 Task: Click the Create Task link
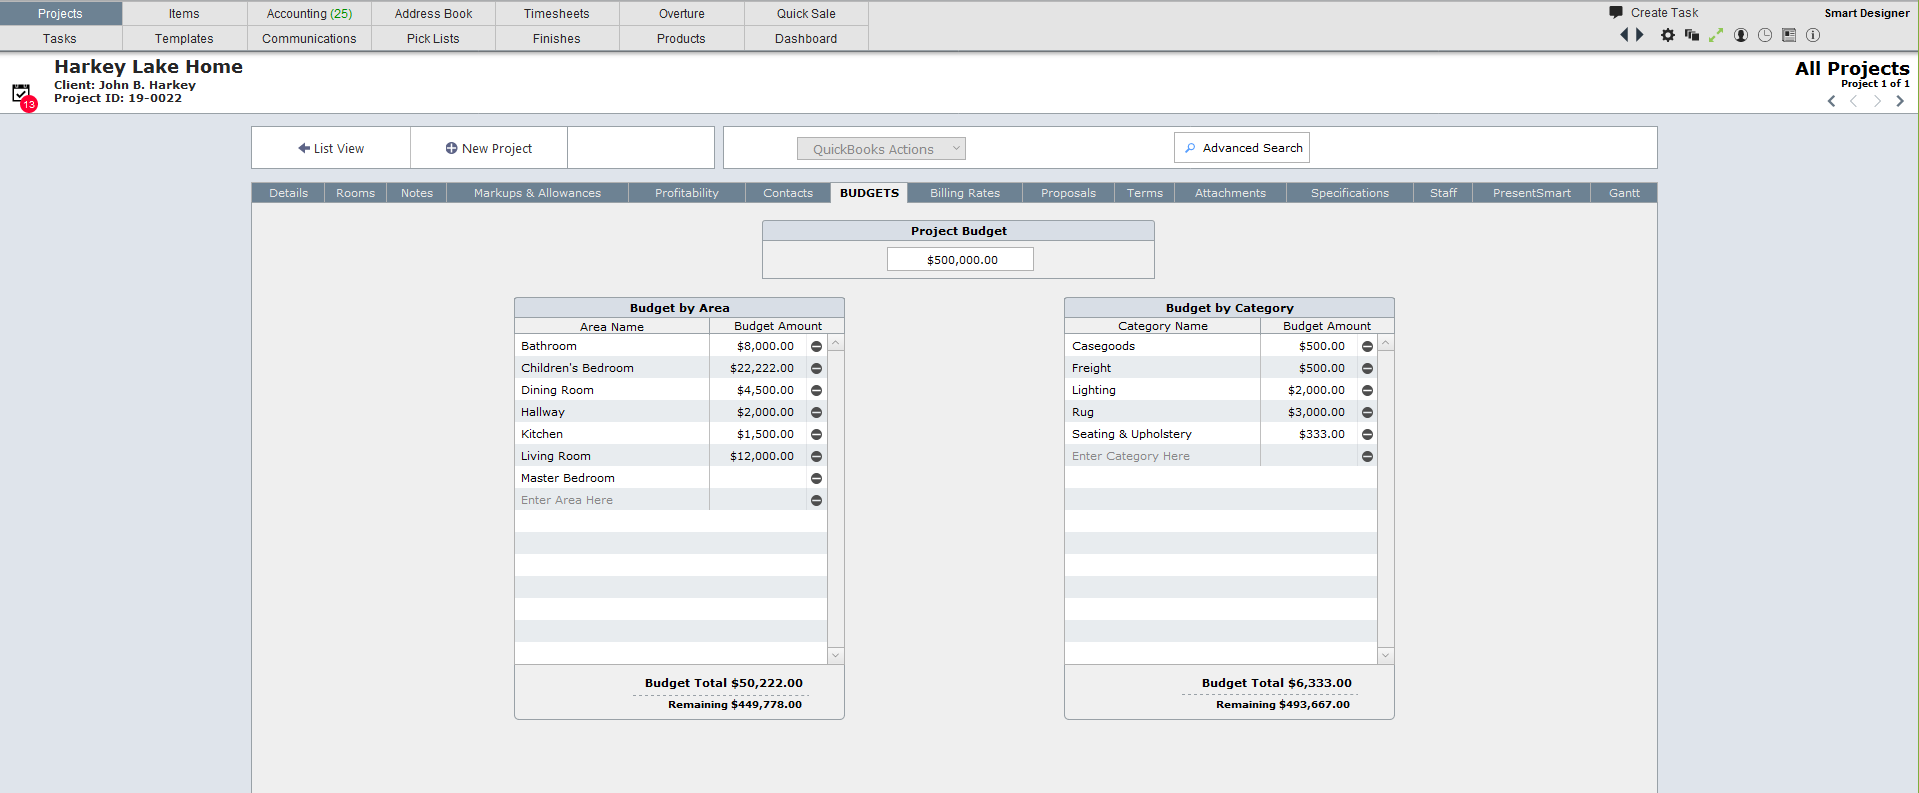(1664, 12)
